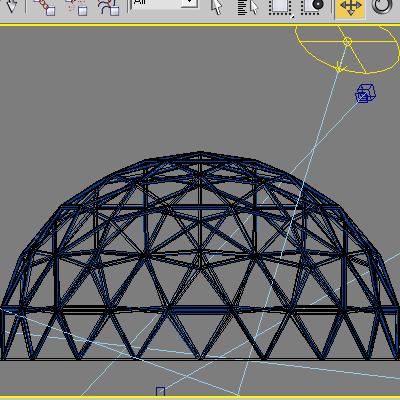Click the Unlink Selection tool
The height and width of the screenshot is (400, 400).
77,7
